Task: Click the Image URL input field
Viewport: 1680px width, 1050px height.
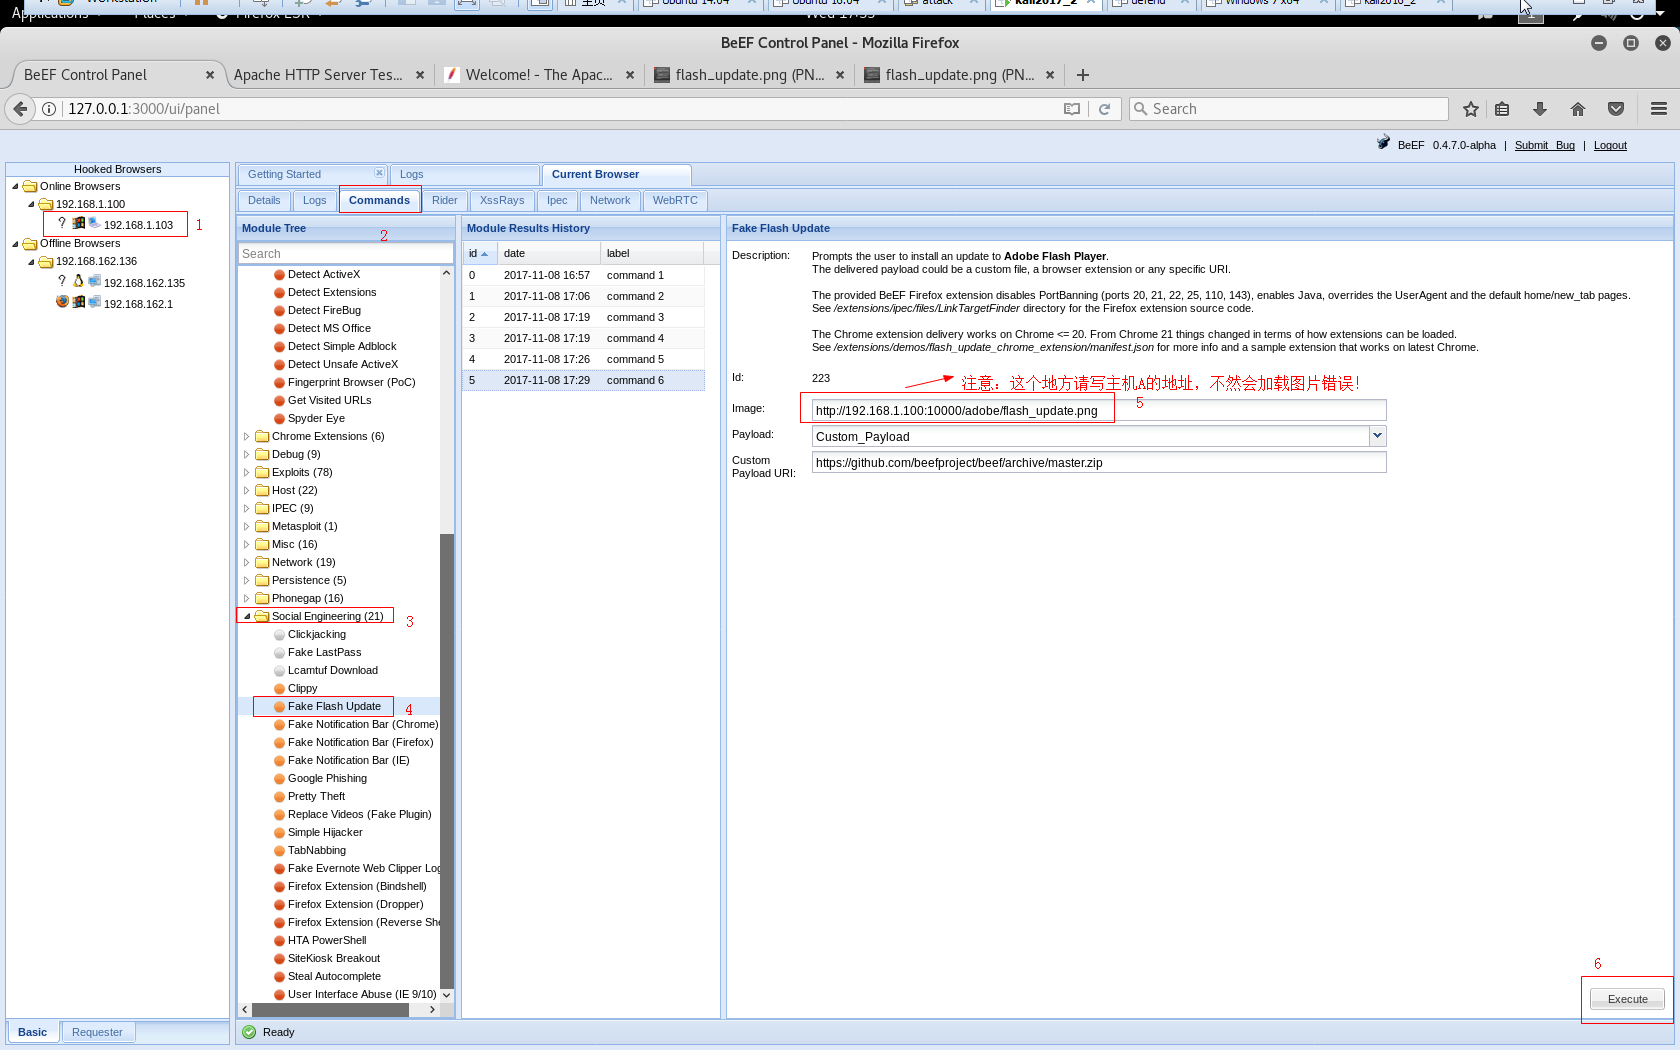Action: [x=1099, y=410]
